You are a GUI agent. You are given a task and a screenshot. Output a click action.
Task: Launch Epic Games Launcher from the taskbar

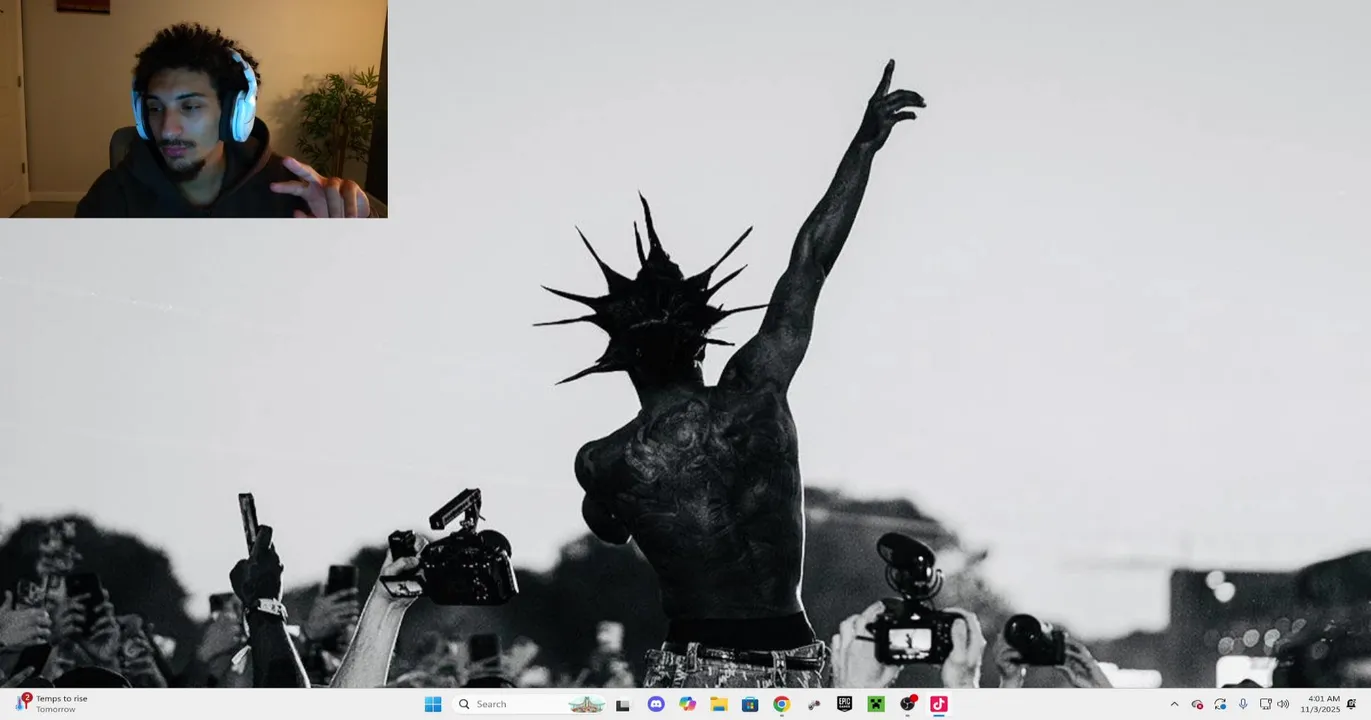844,704
